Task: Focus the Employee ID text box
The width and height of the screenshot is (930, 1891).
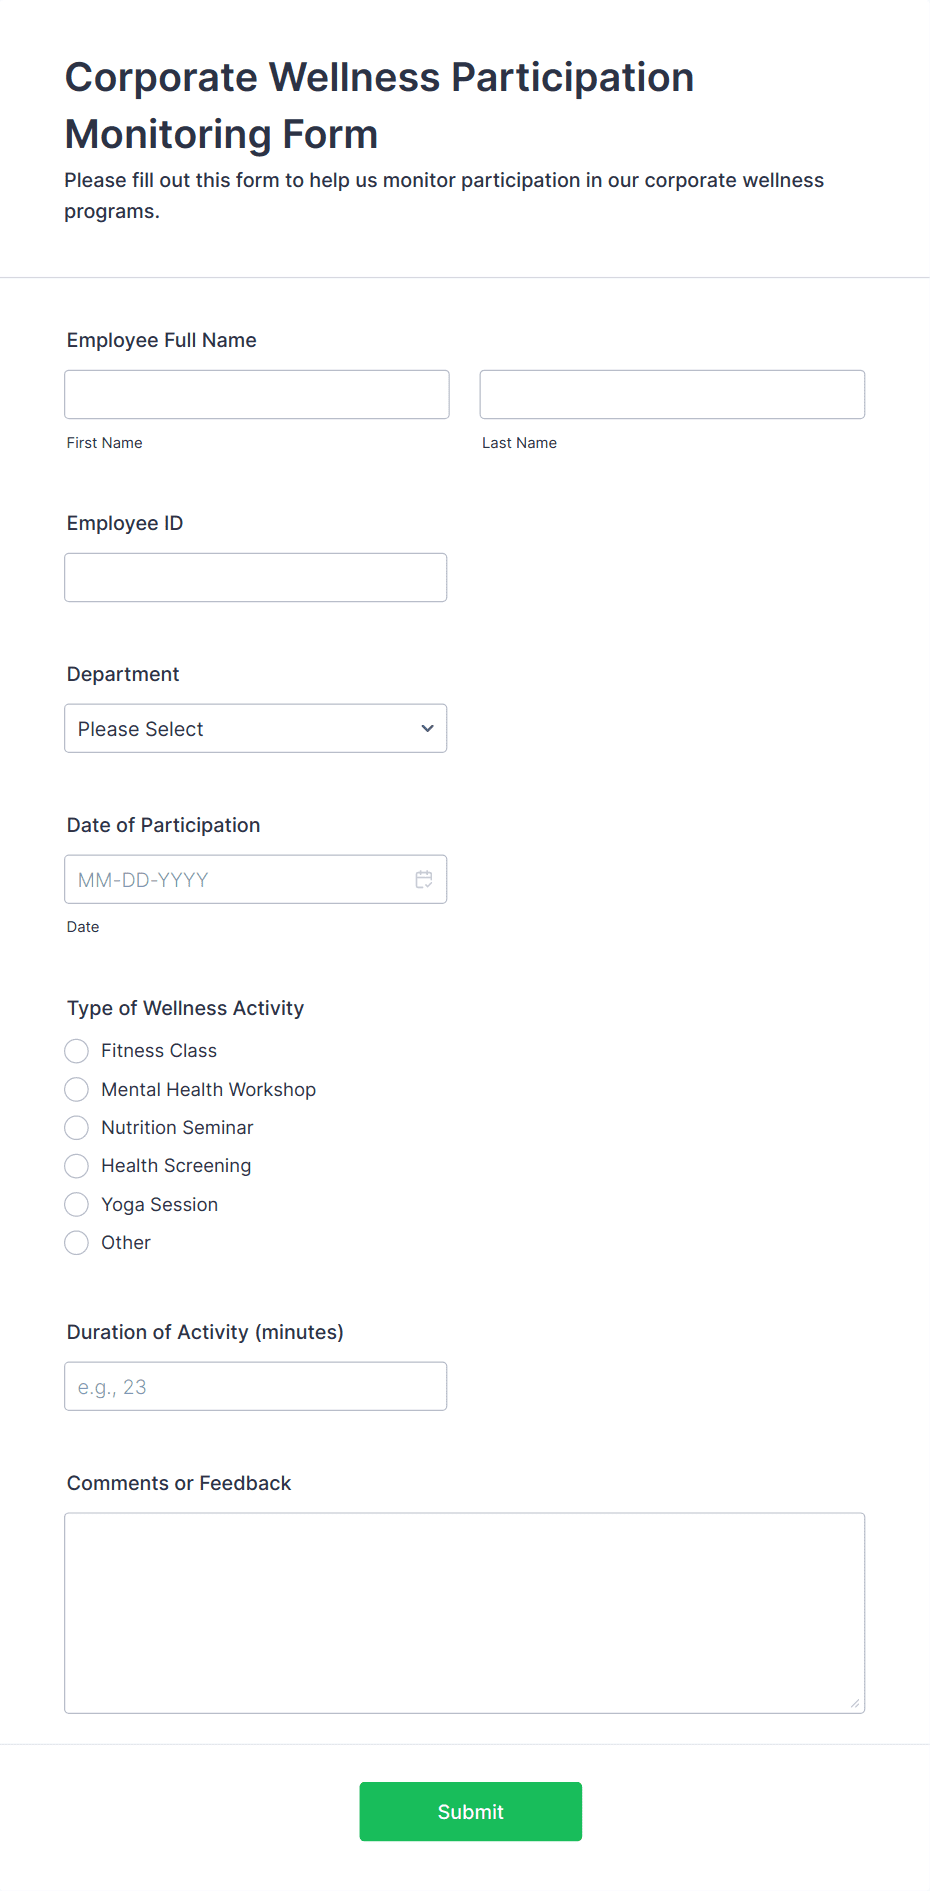Action: (x=255, y=577)
